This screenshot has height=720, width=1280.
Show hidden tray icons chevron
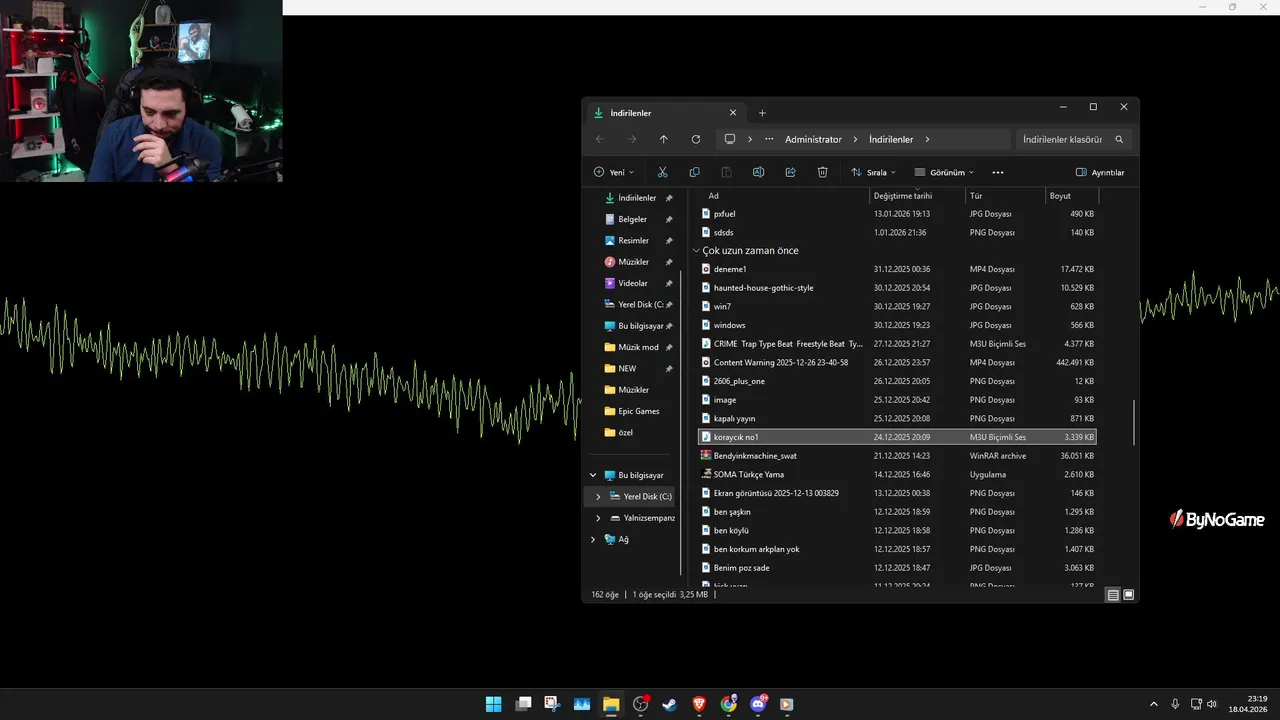1153,704
